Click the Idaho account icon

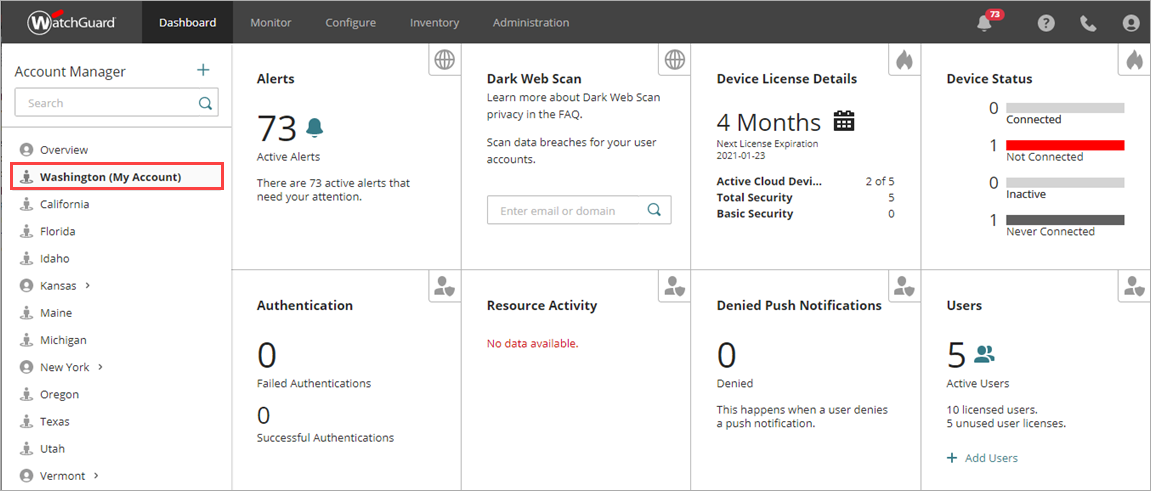click(x=26, y=258)
